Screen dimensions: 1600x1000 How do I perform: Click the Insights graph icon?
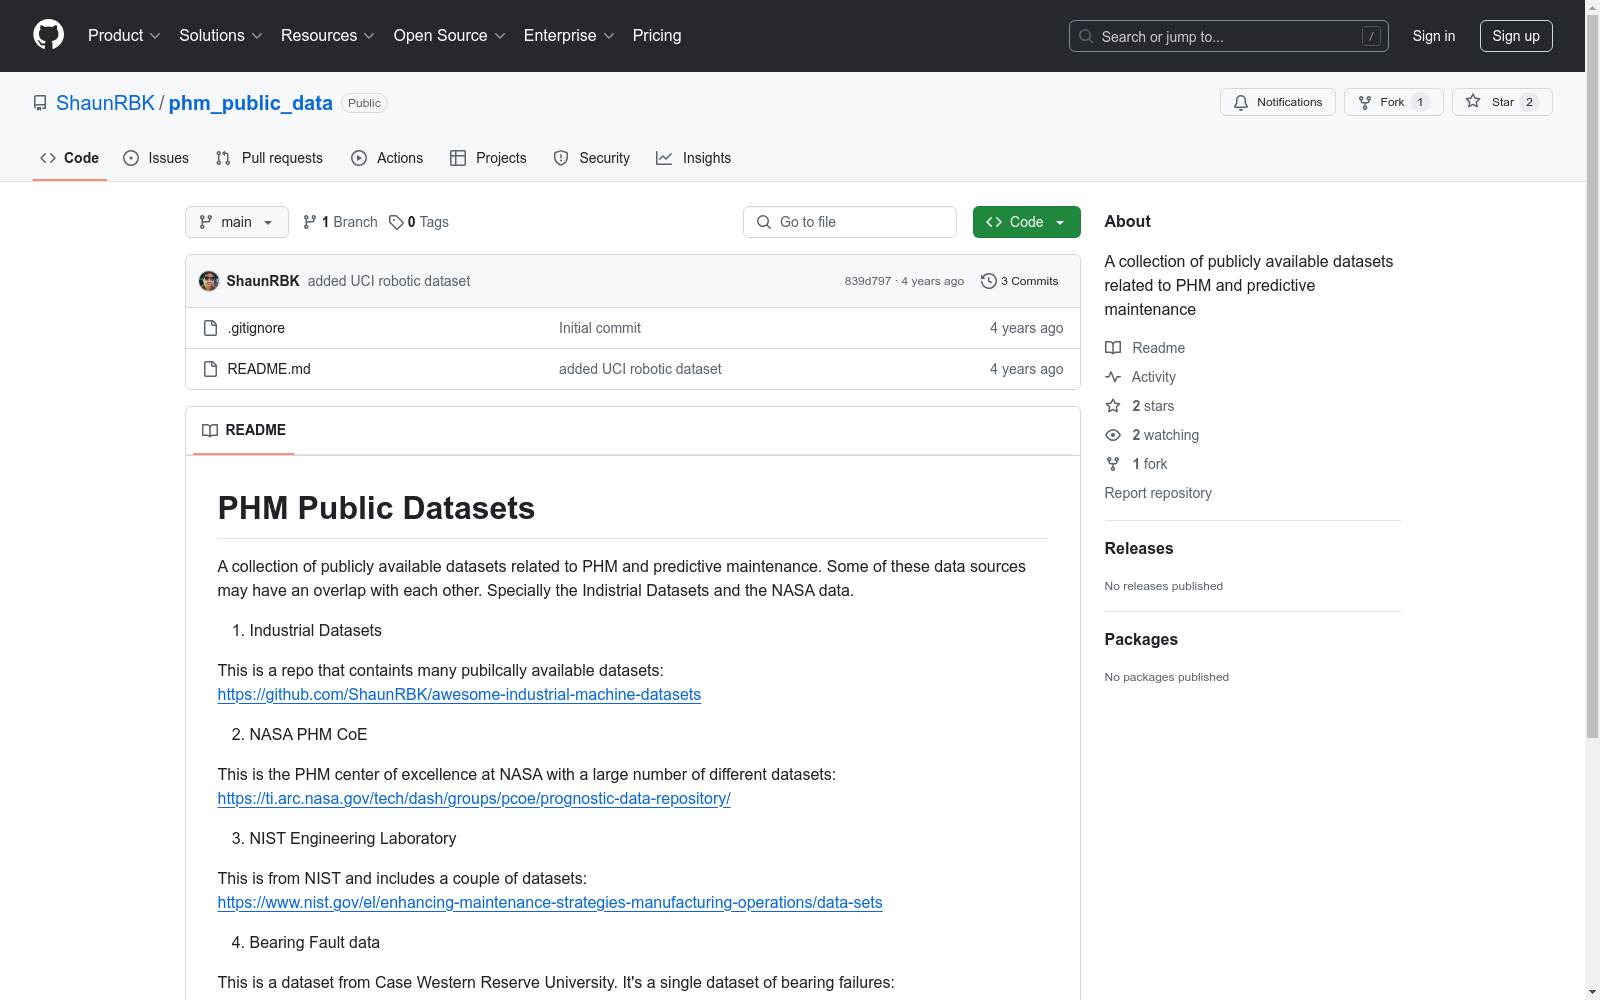pyautogui.click(x=664, y=158)
